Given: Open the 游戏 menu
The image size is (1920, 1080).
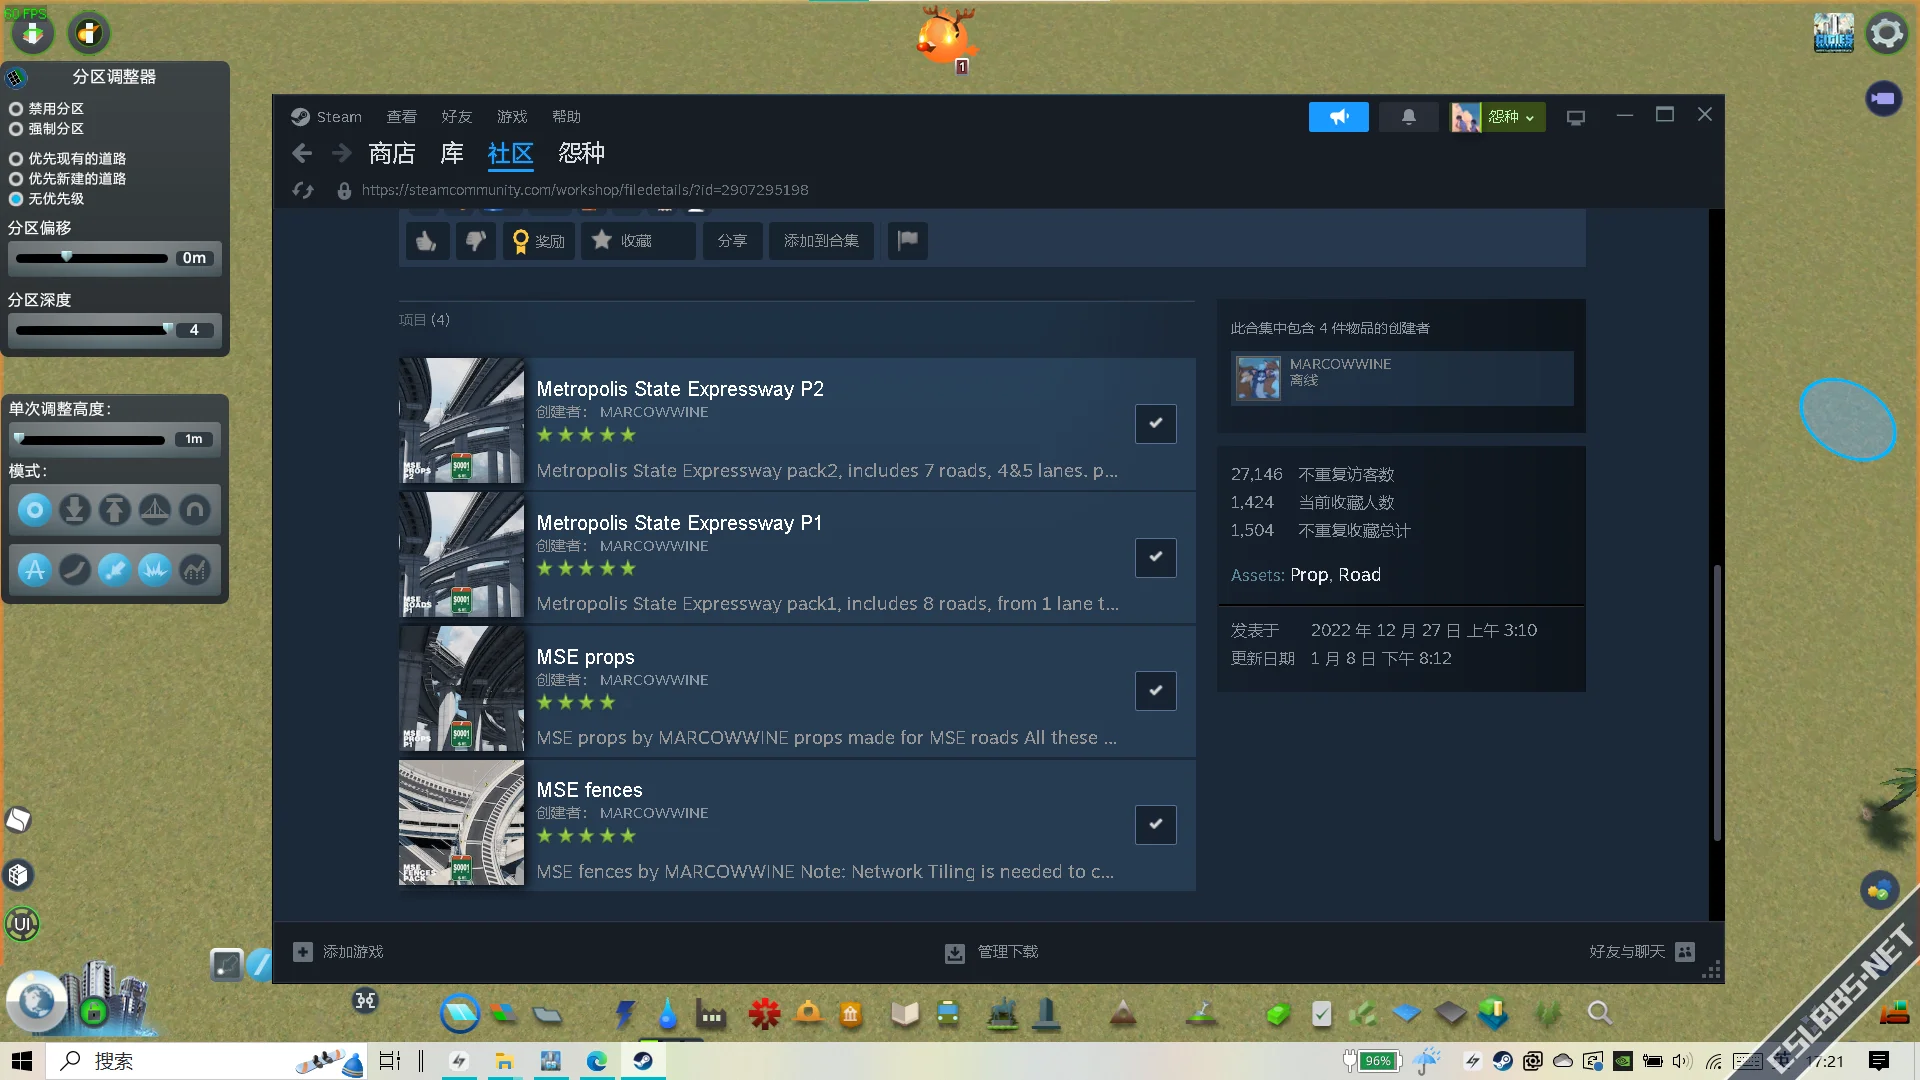Looking at the screenshot, I should 512,117.
